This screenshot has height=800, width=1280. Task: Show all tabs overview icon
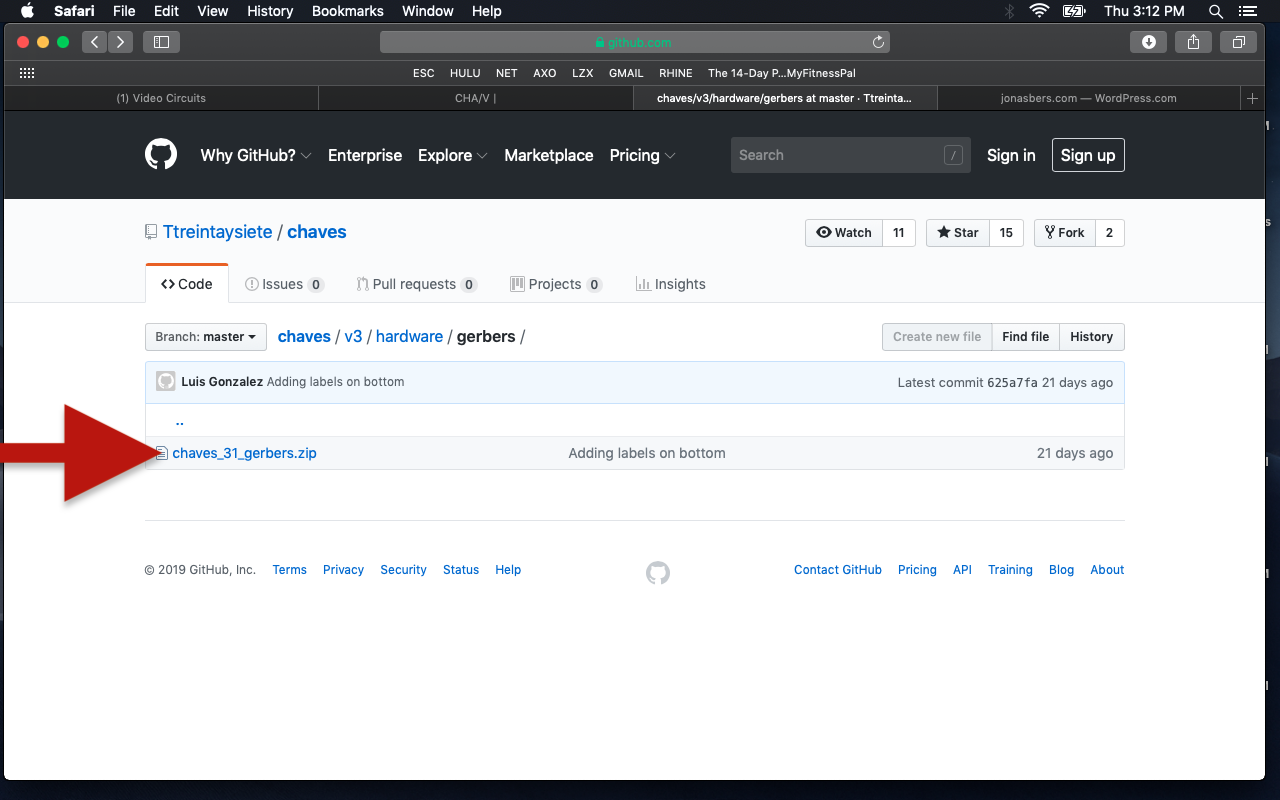point(1238,42)
